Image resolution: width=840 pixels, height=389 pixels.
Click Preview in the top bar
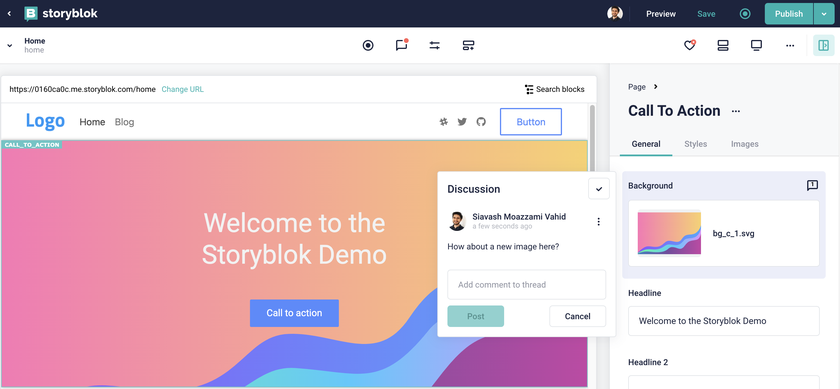click(661, 14)
